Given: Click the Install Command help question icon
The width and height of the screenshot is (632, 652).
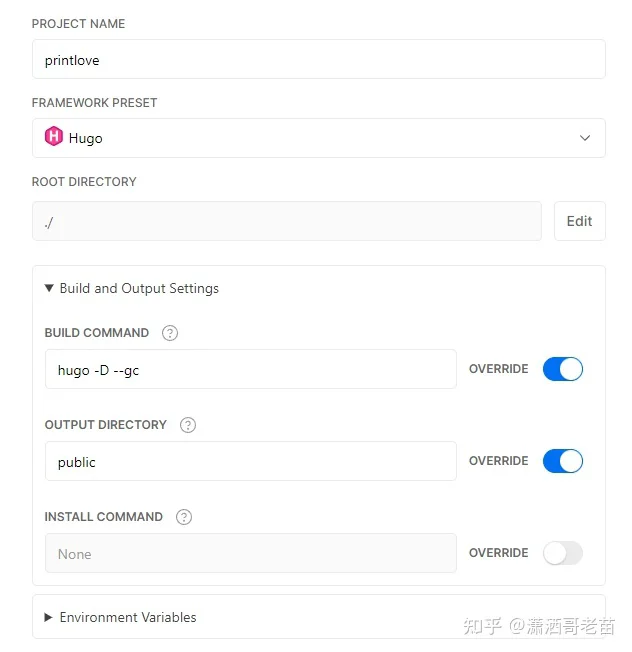Looking at the screenshot, I should [184, 517].
